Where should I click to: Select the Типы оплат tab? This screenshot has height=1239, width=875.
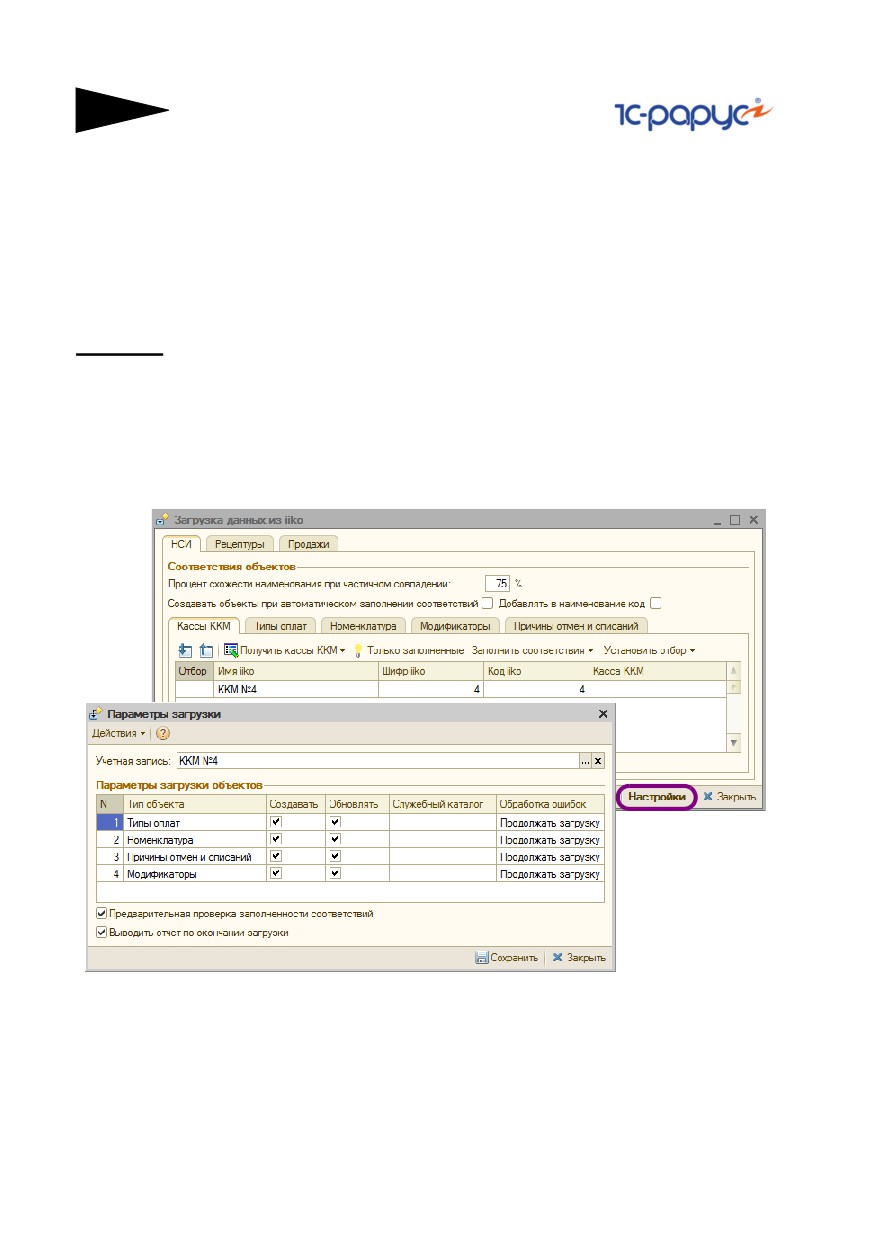pyautogui.click(x=280, y=625)
